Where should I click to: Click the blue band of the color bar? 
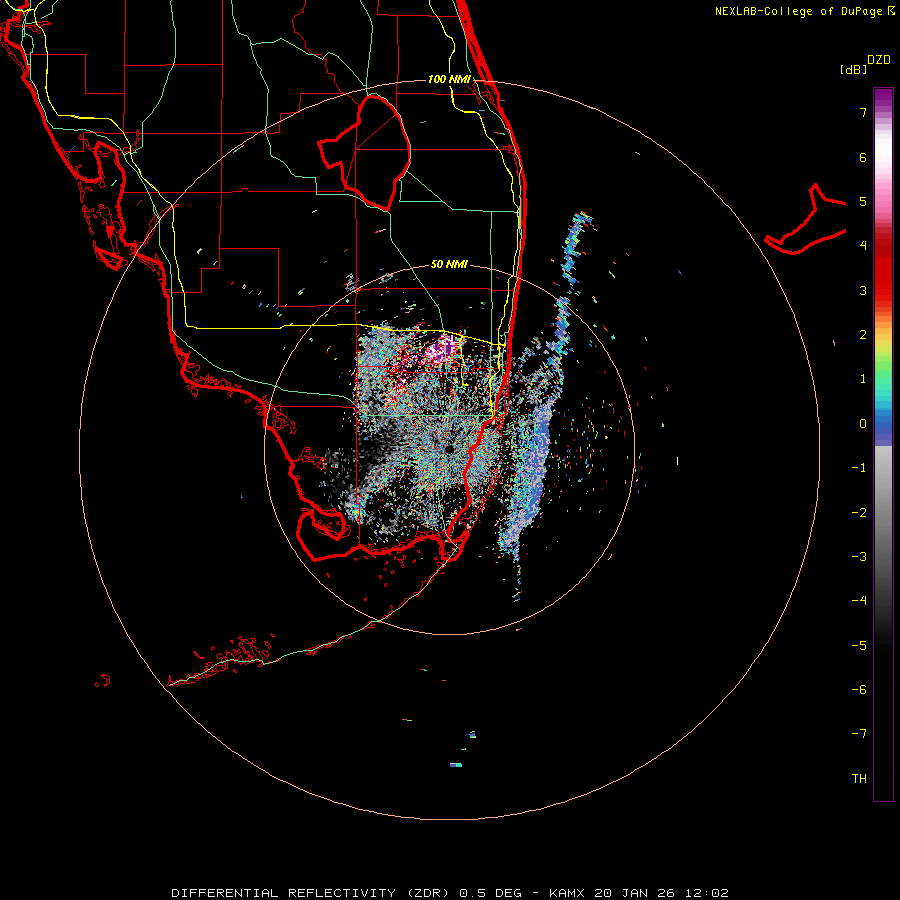pos(883,428)
